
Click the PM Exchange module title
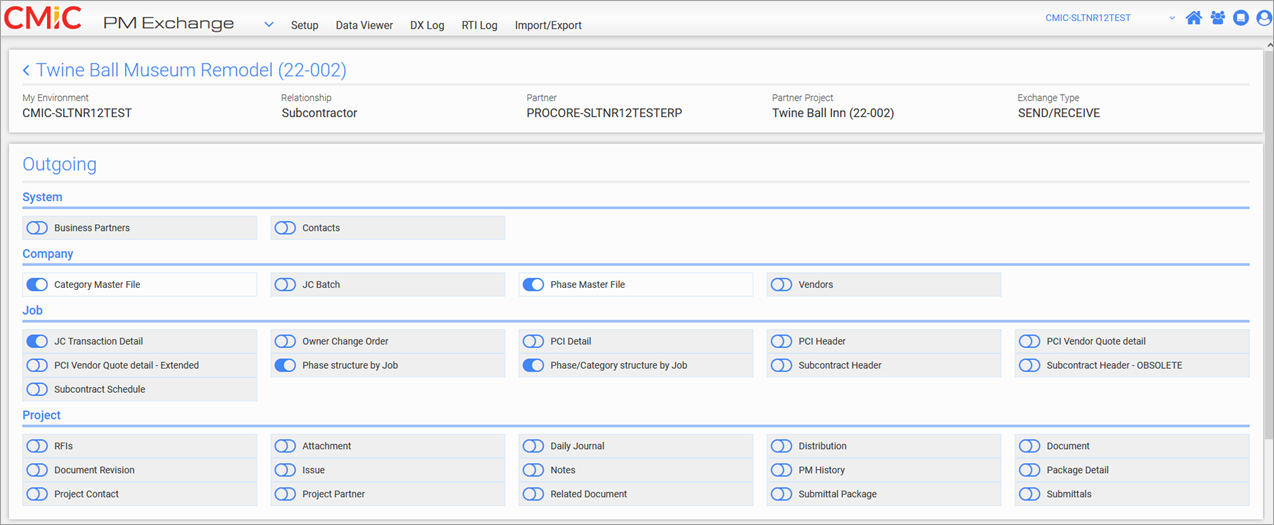[x=169, y=23]
